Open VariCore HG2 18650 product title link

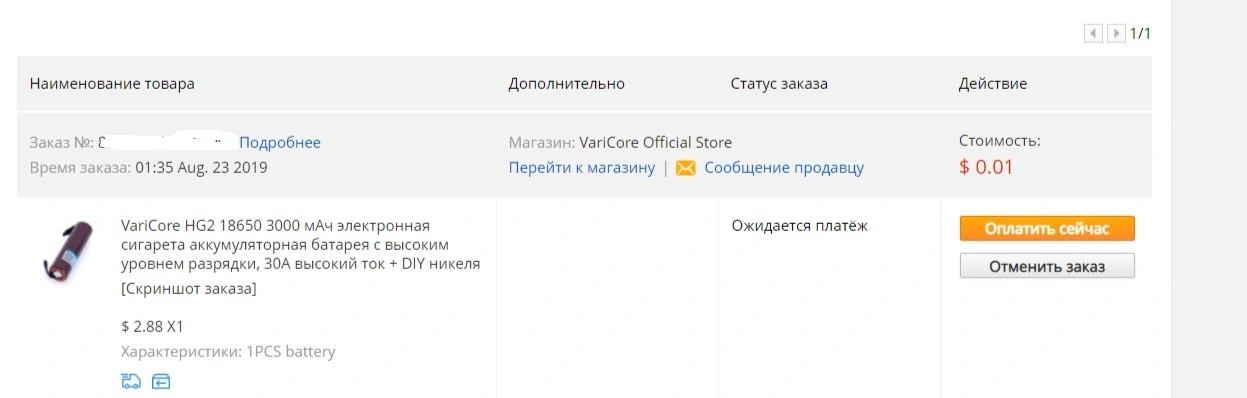tap(300, 245)
